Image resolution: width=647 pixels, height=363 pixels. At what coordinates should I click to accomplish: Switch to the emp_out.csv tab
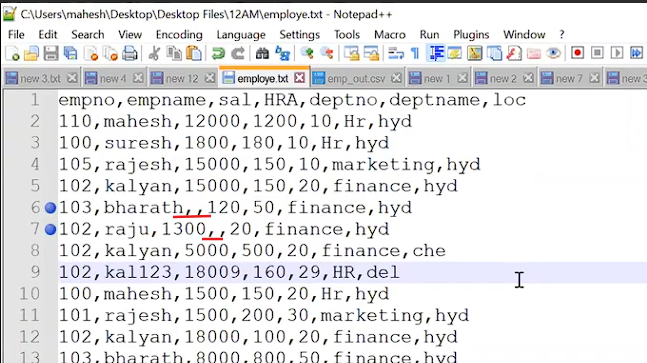[x=357, y=78]
